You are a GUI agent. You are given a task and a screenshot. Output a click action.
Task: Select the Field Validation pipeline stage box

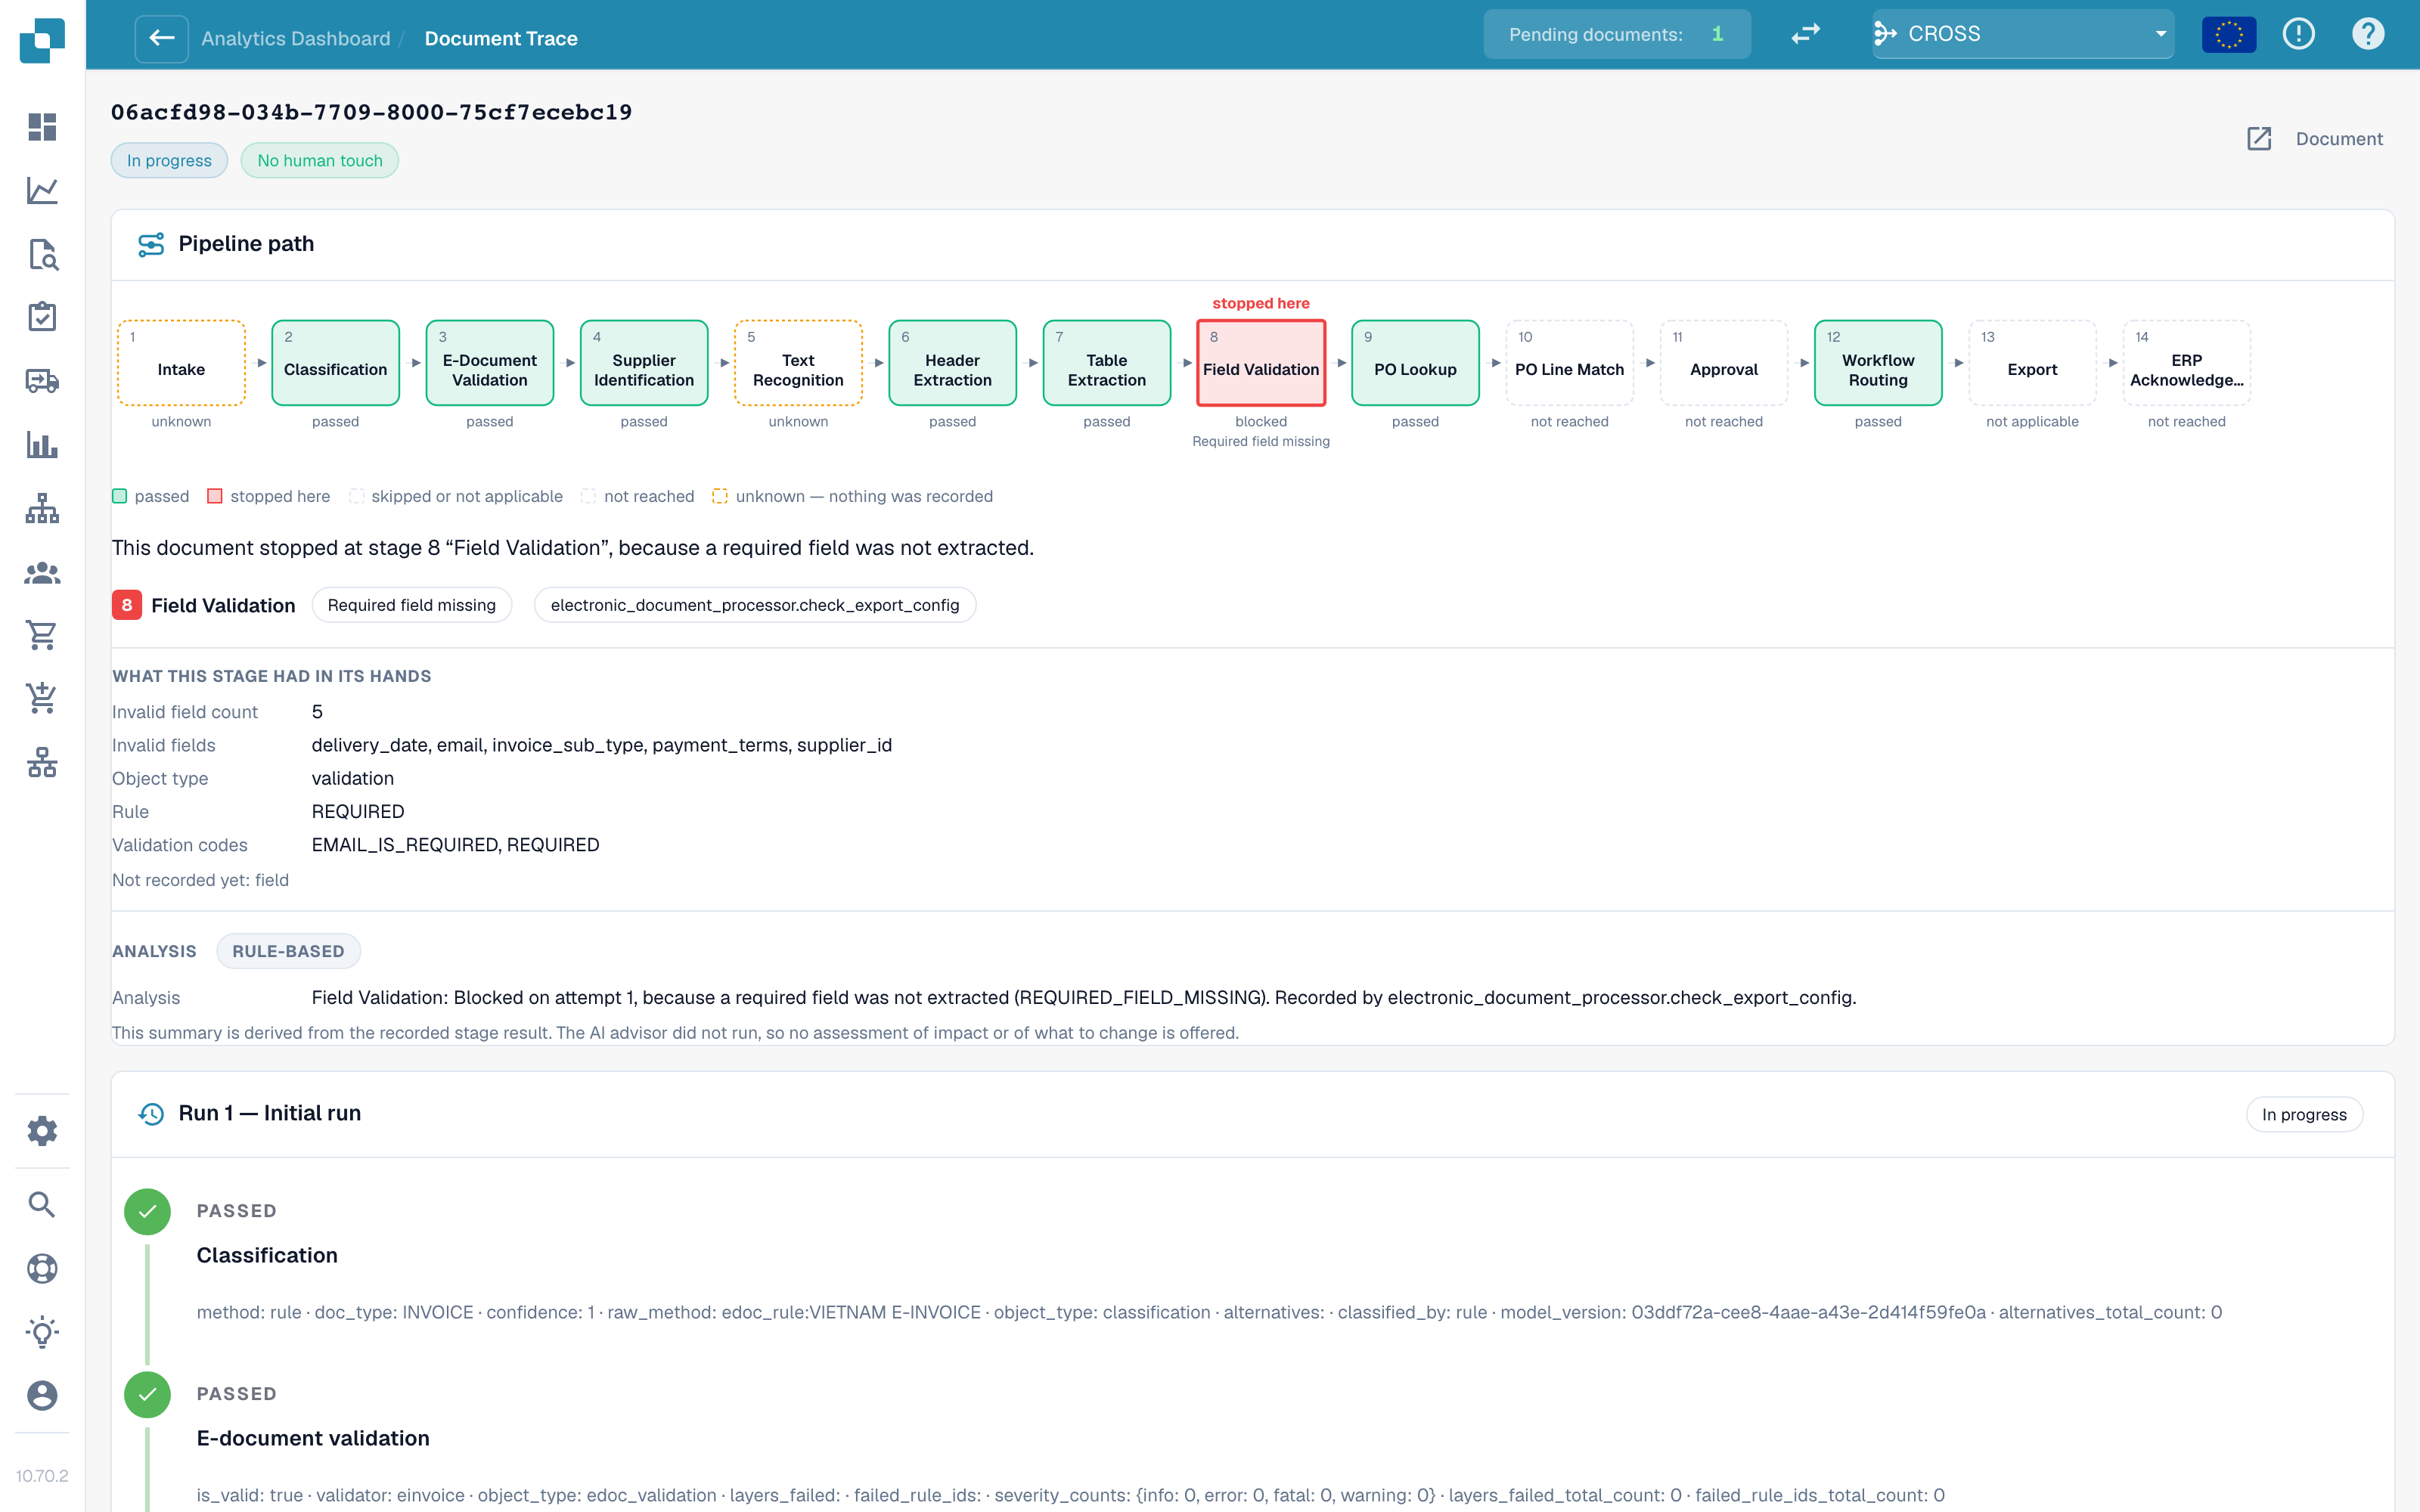1260,362
